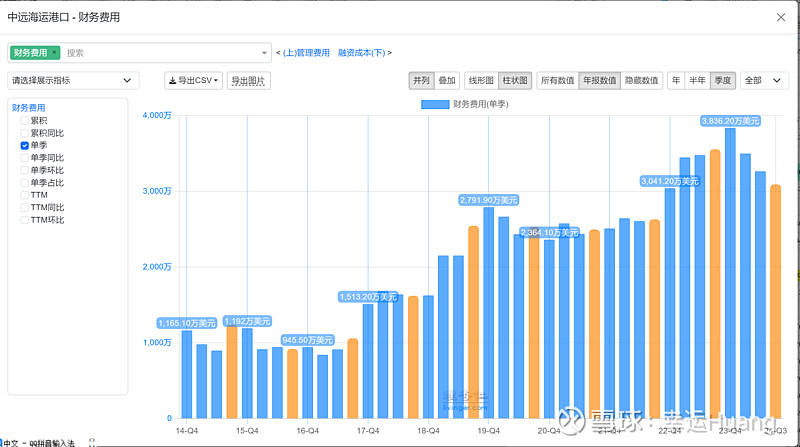The image size is (800, 447).
Task: Click the 搜索 search input field
Action: [161, 53]
